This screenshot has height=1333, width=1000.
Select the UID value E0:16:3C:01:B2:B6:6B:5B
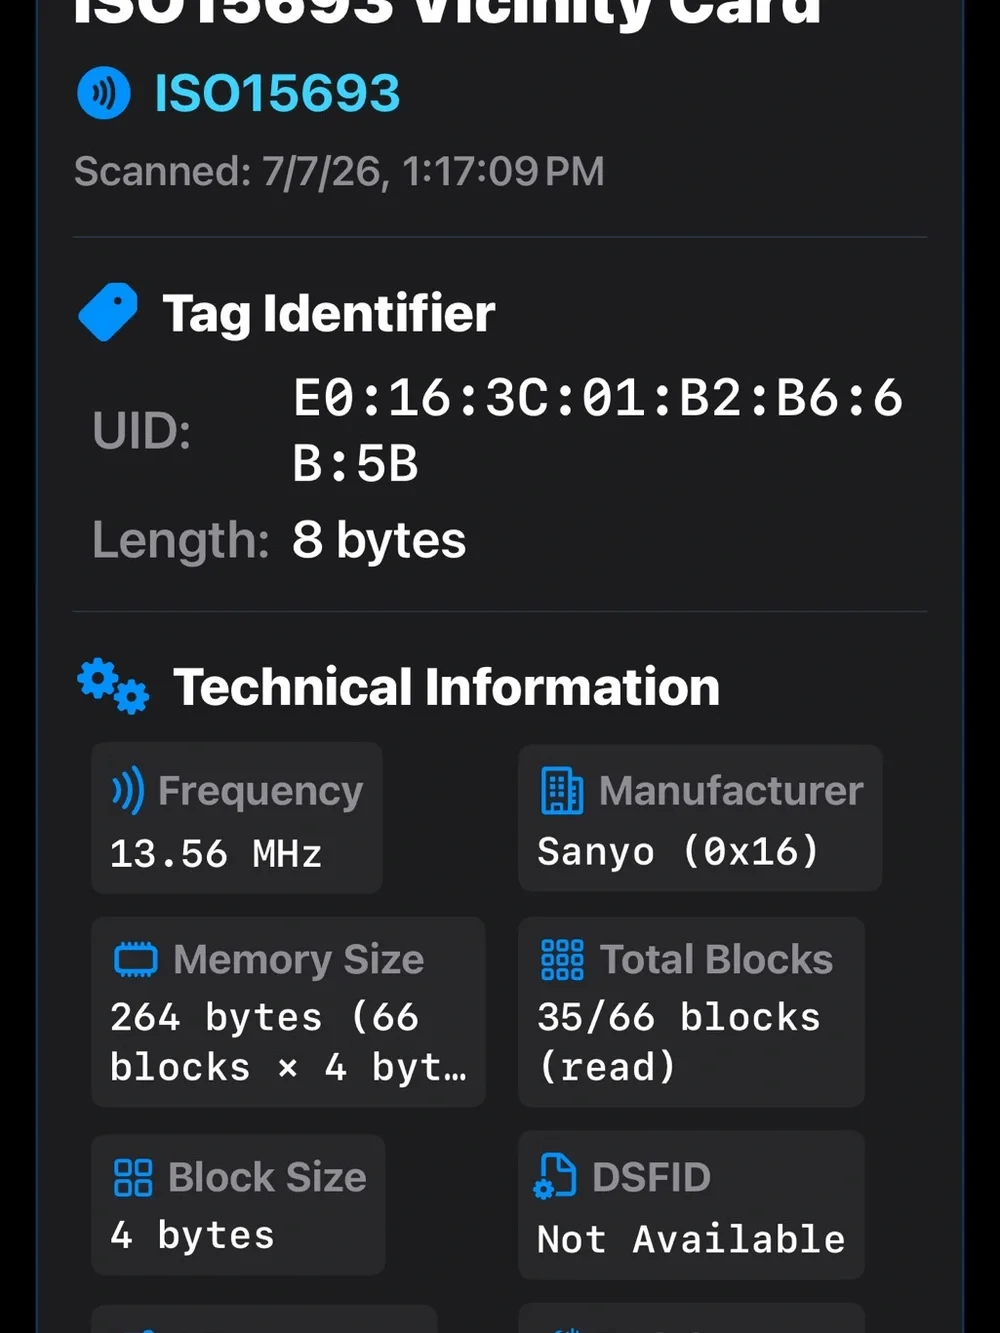click(x=598, y=430)
